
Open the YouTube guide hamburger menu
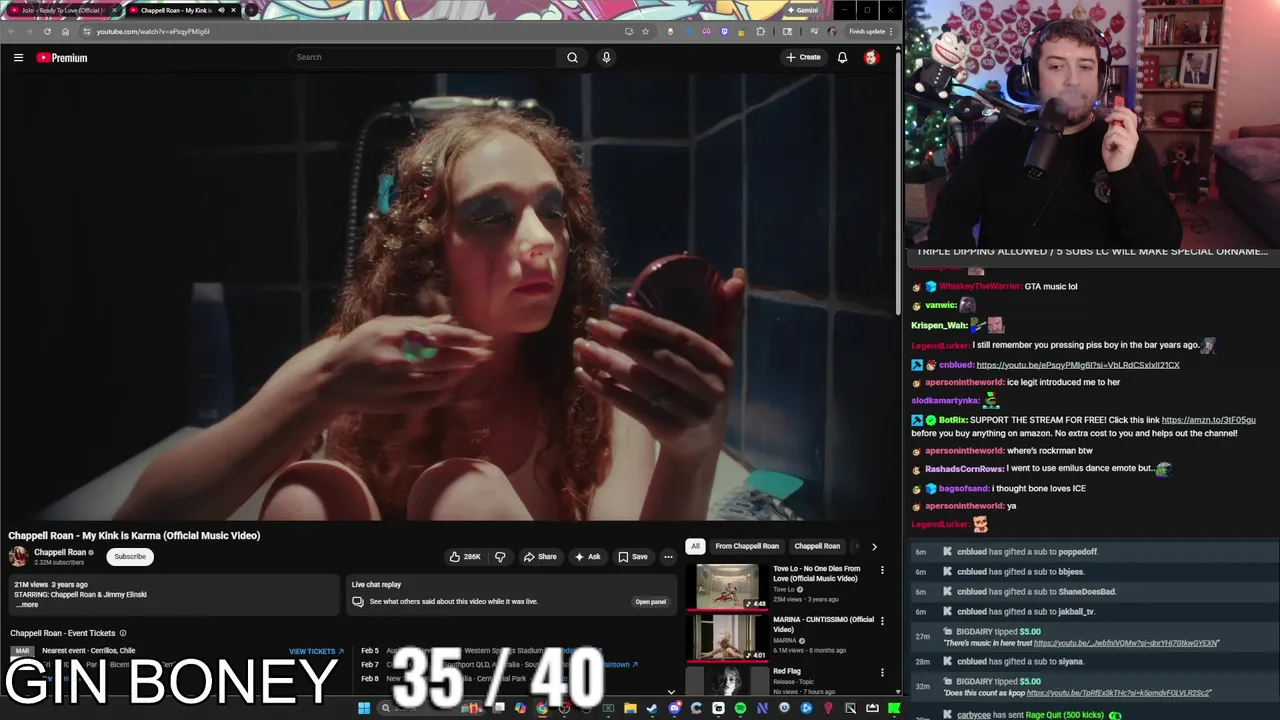pos(18,58)
